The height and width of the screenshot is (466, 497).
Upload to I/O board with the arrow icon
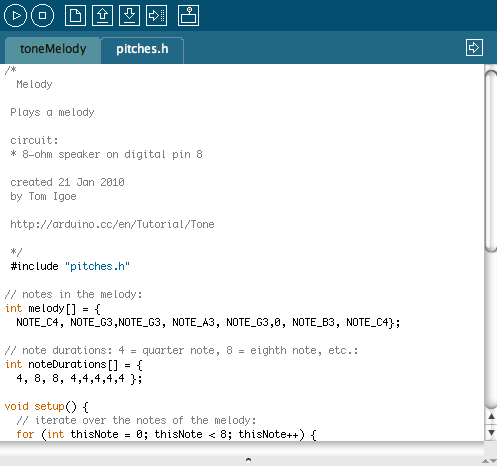pos(156,15)
